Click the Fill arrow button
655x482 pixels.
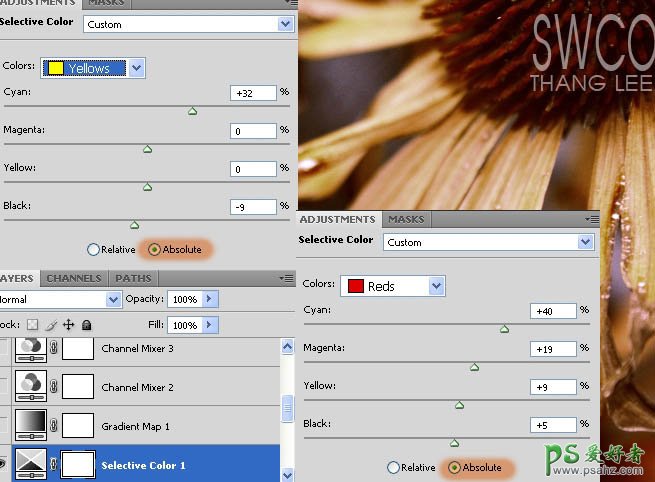(x=209, y=325)
